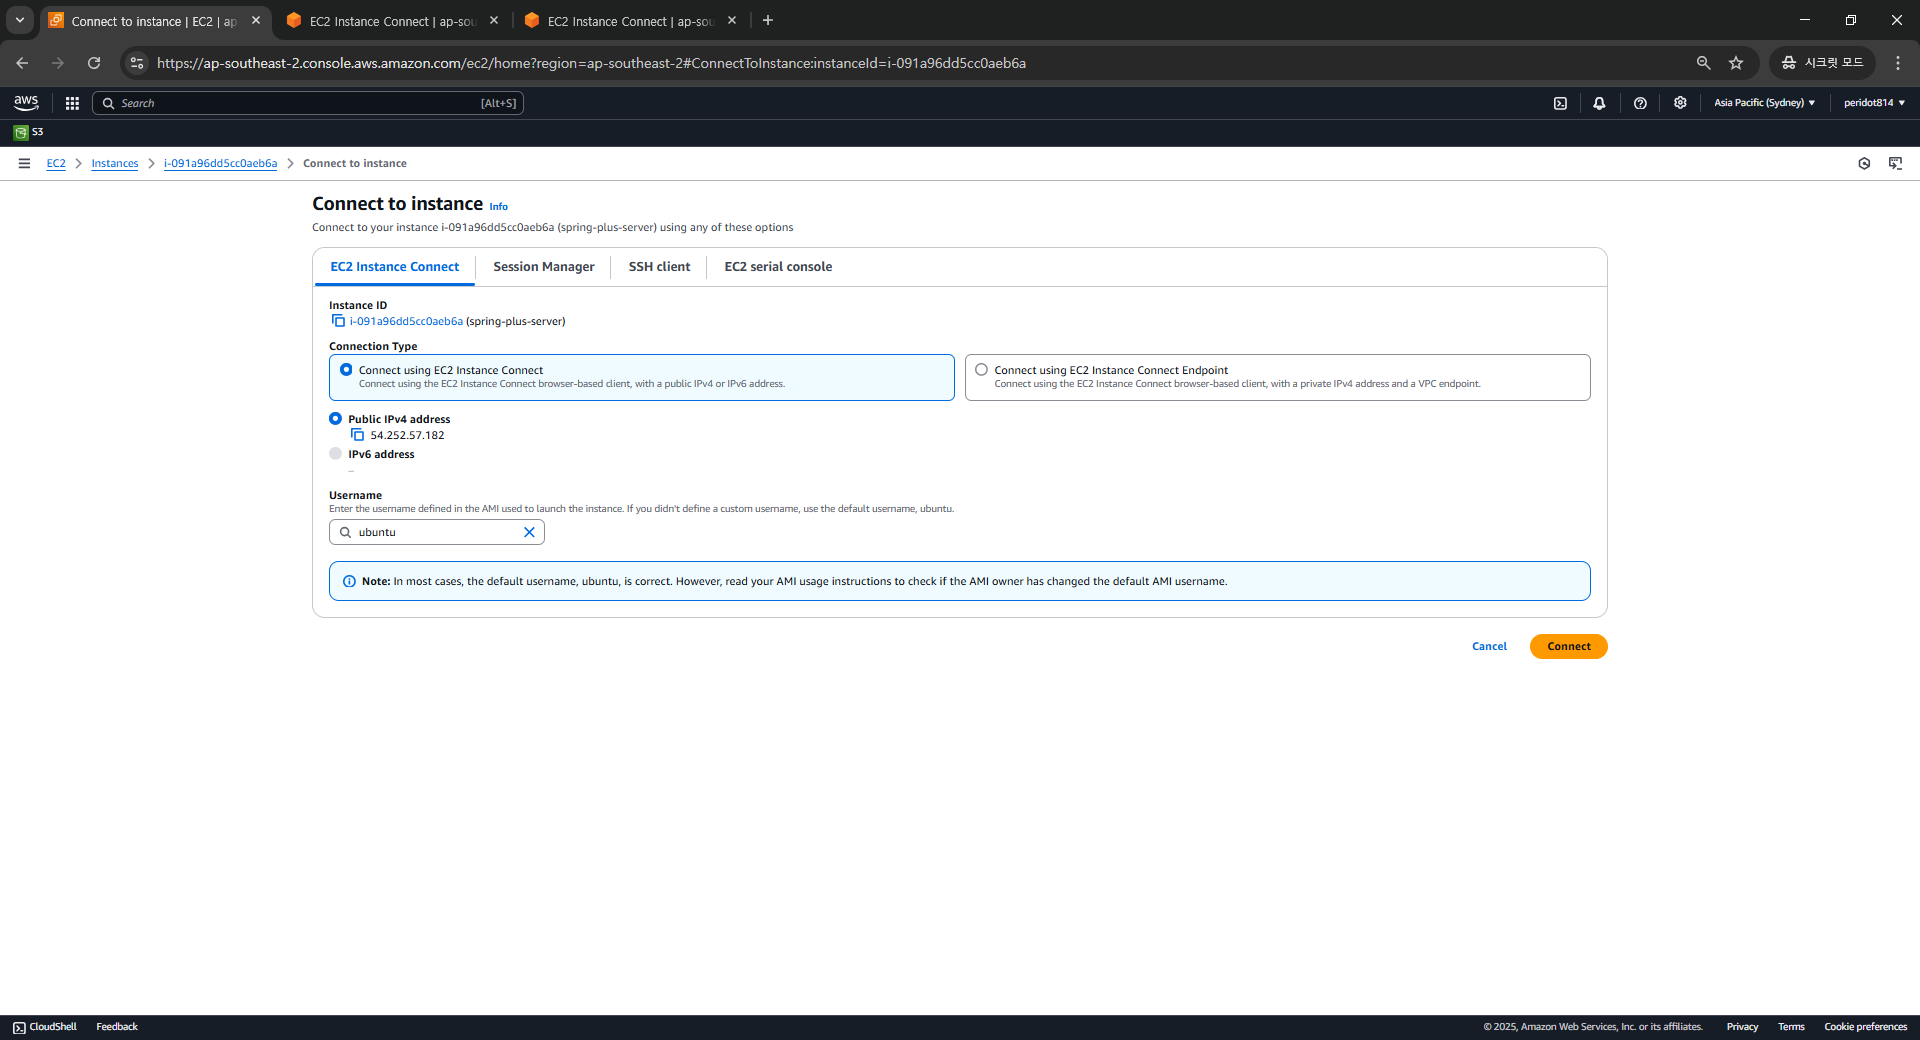Open instance ID link under Instance ID
Screen dimensions: 1920x1040
click(406, 321)
